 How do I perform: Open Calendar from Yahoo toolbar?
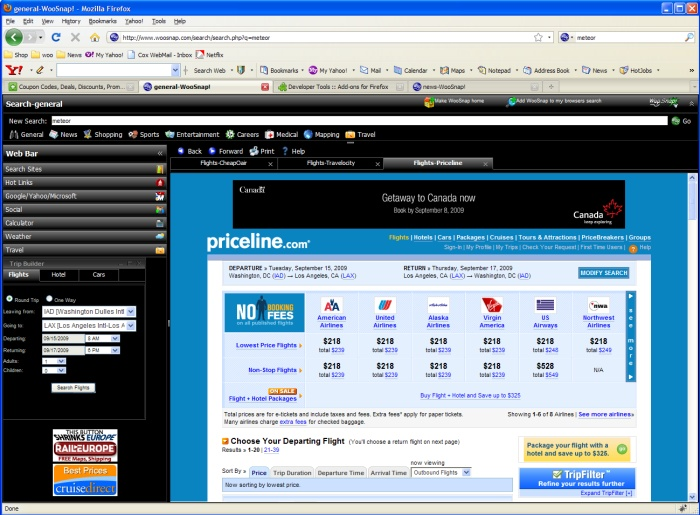[411, 71]
